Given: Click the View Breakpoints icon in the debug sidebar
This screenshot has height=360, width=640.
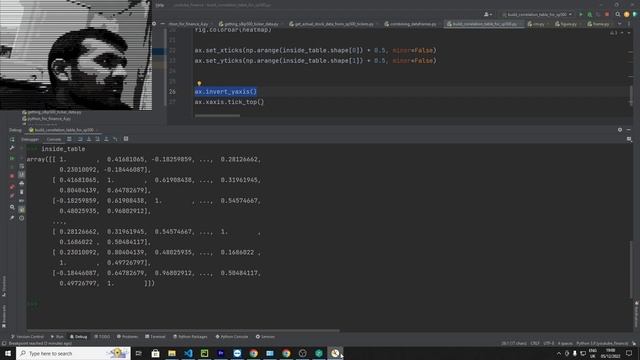Looking at the screenshot, I should [12, 187].
